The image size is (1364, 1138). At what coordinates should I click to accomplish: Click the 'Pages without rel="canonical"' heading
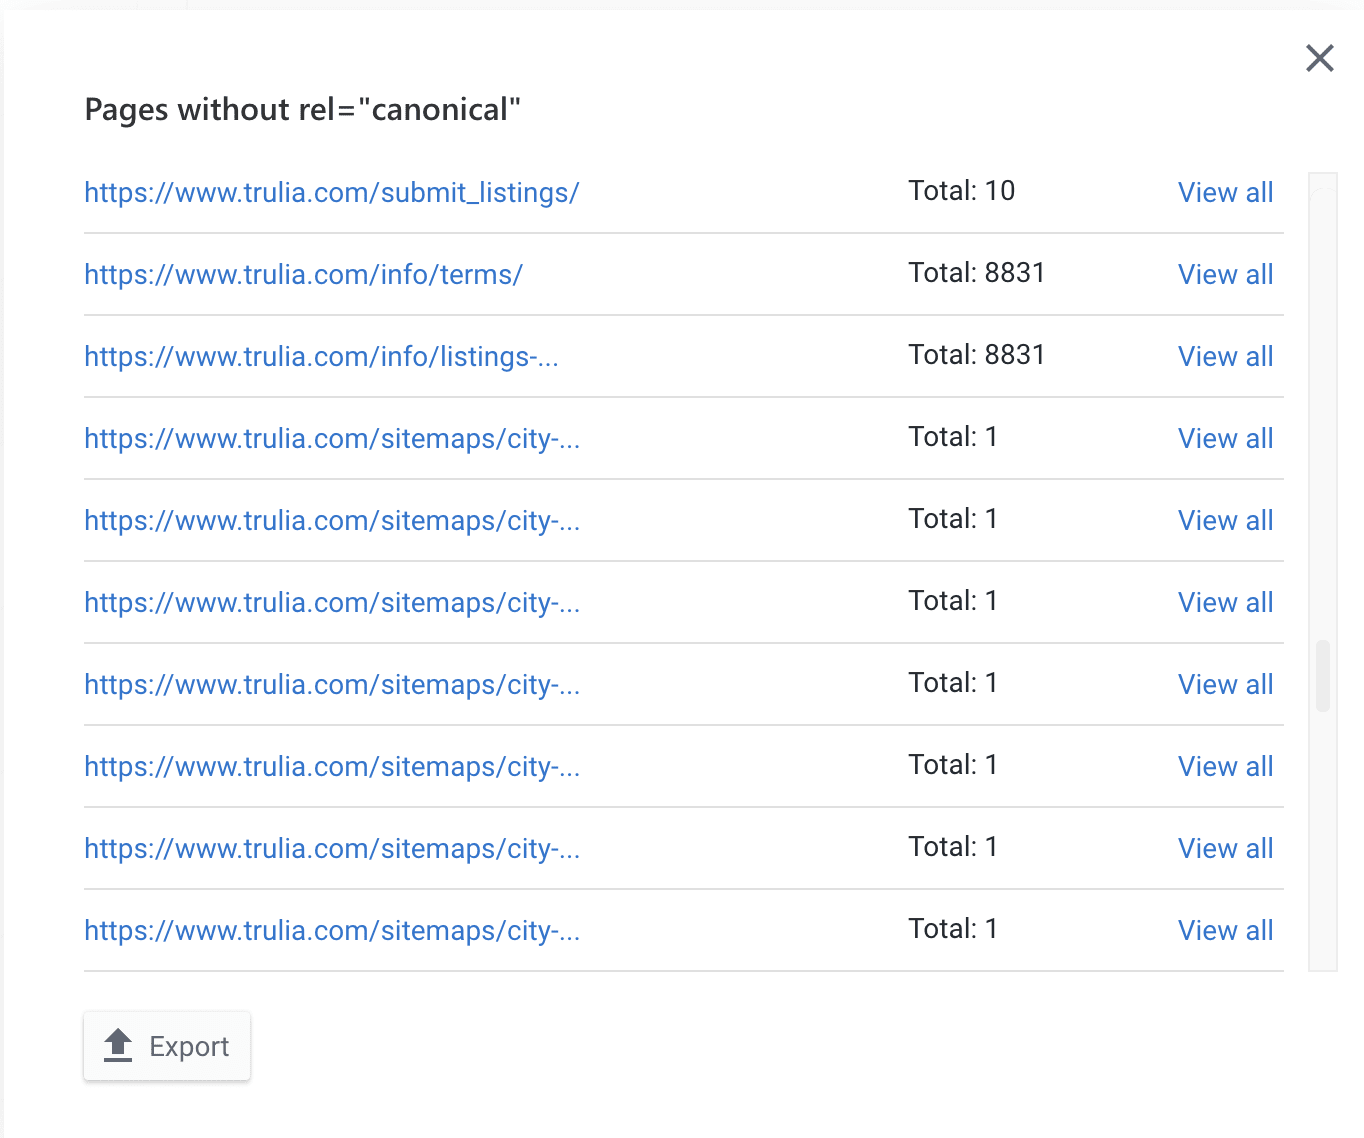click(302, 109)
